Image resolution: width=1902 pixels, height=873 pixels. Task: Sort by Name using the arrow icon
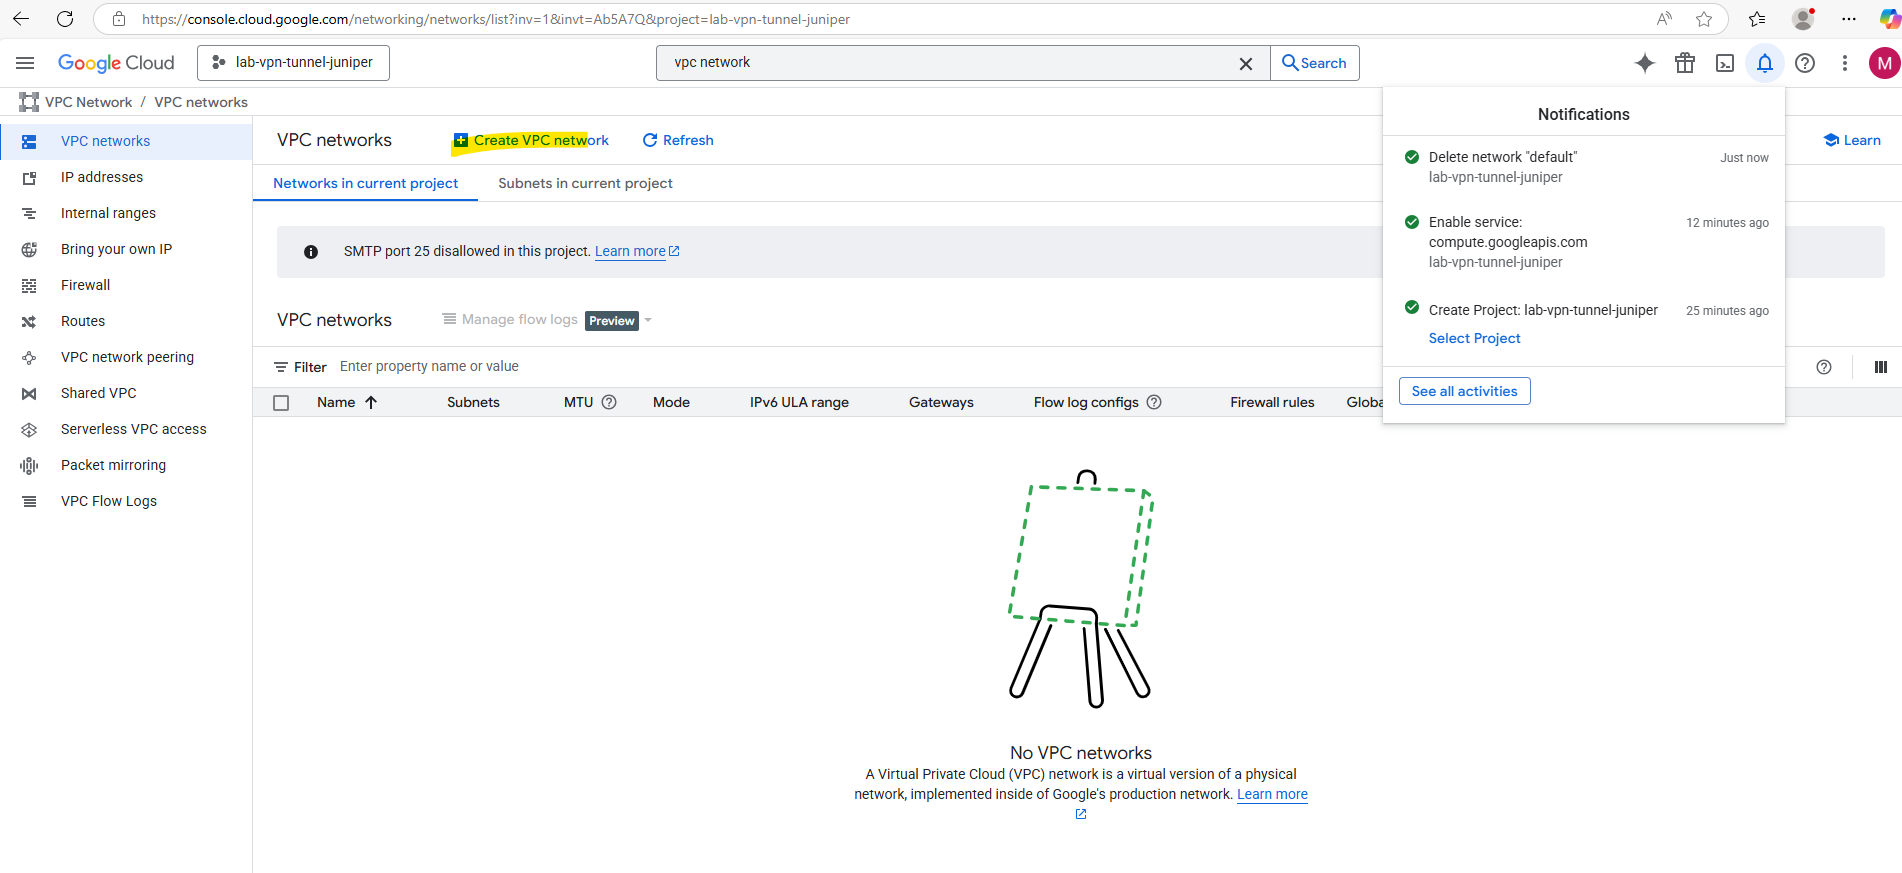click(x=371, y=402)
